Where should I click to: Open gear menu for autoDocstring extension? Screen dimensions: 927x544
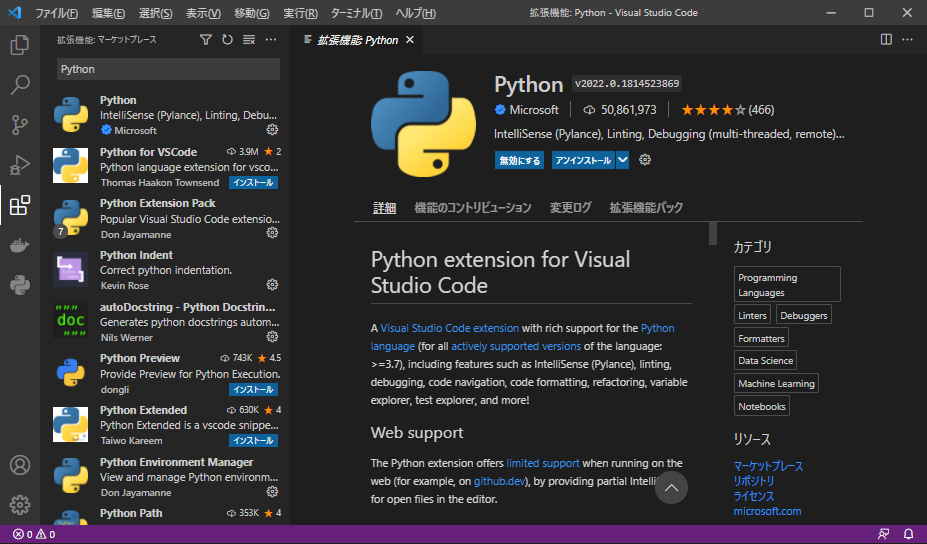tap(272, 336)
